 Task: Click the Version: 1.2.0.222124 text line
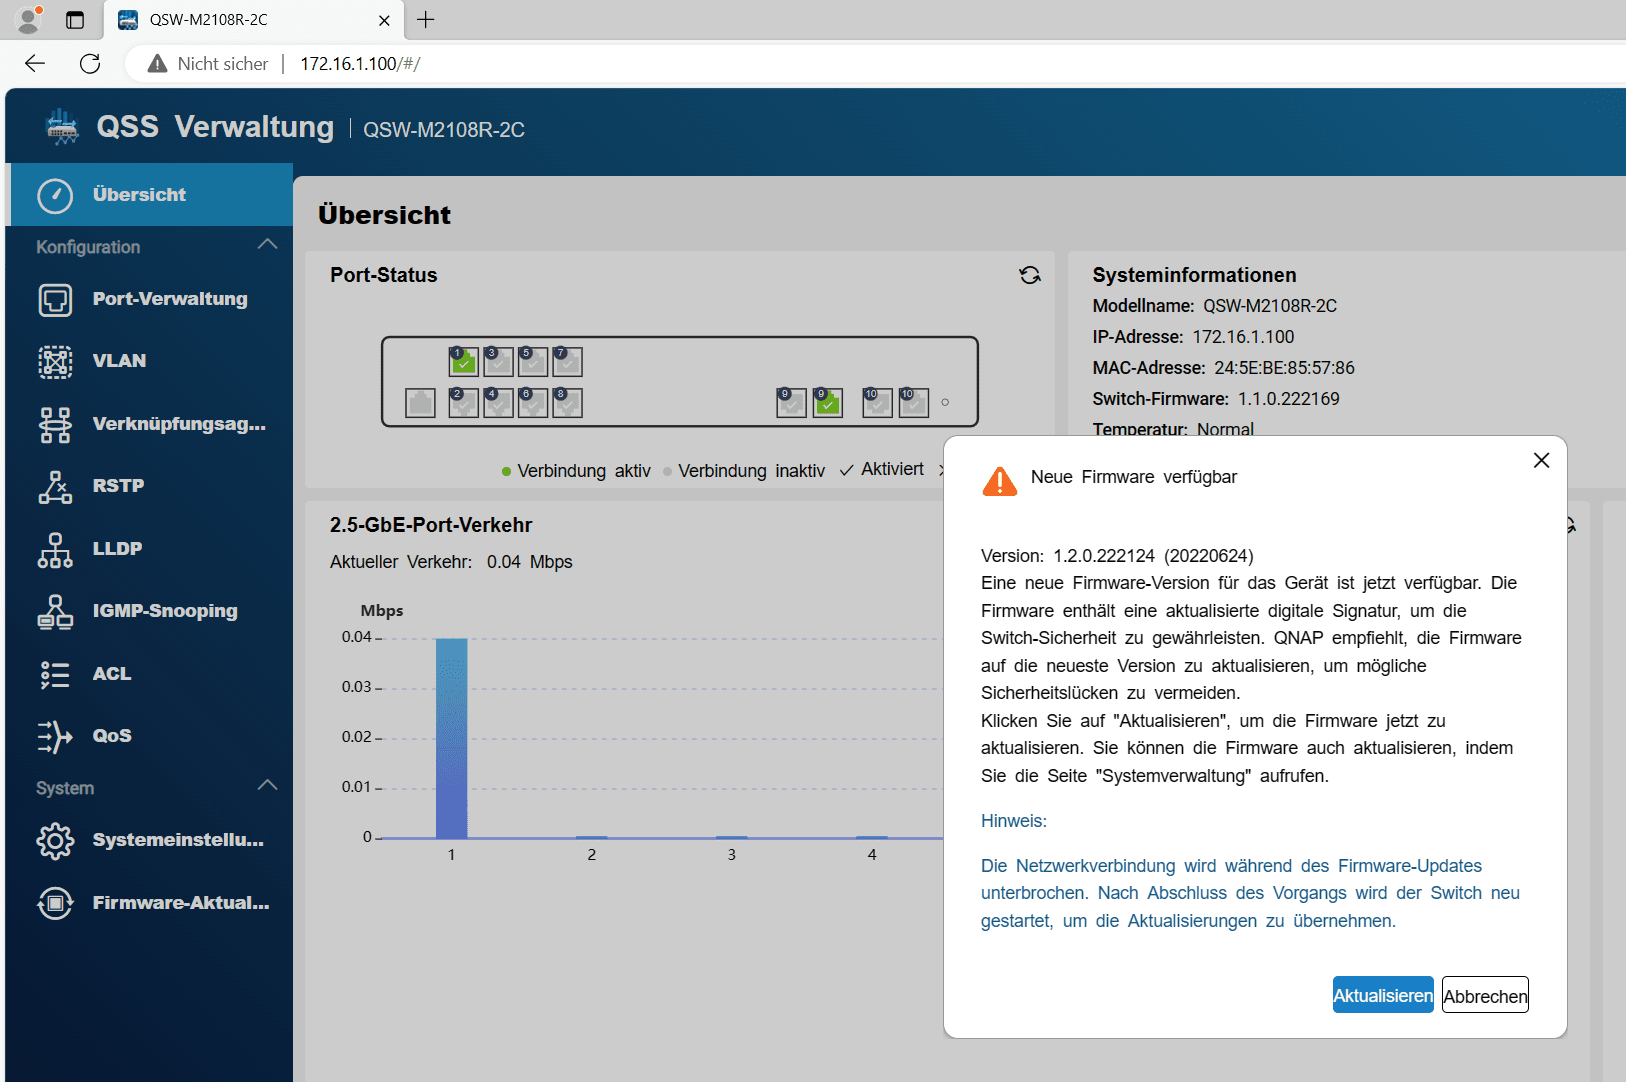coord(1117,556)
